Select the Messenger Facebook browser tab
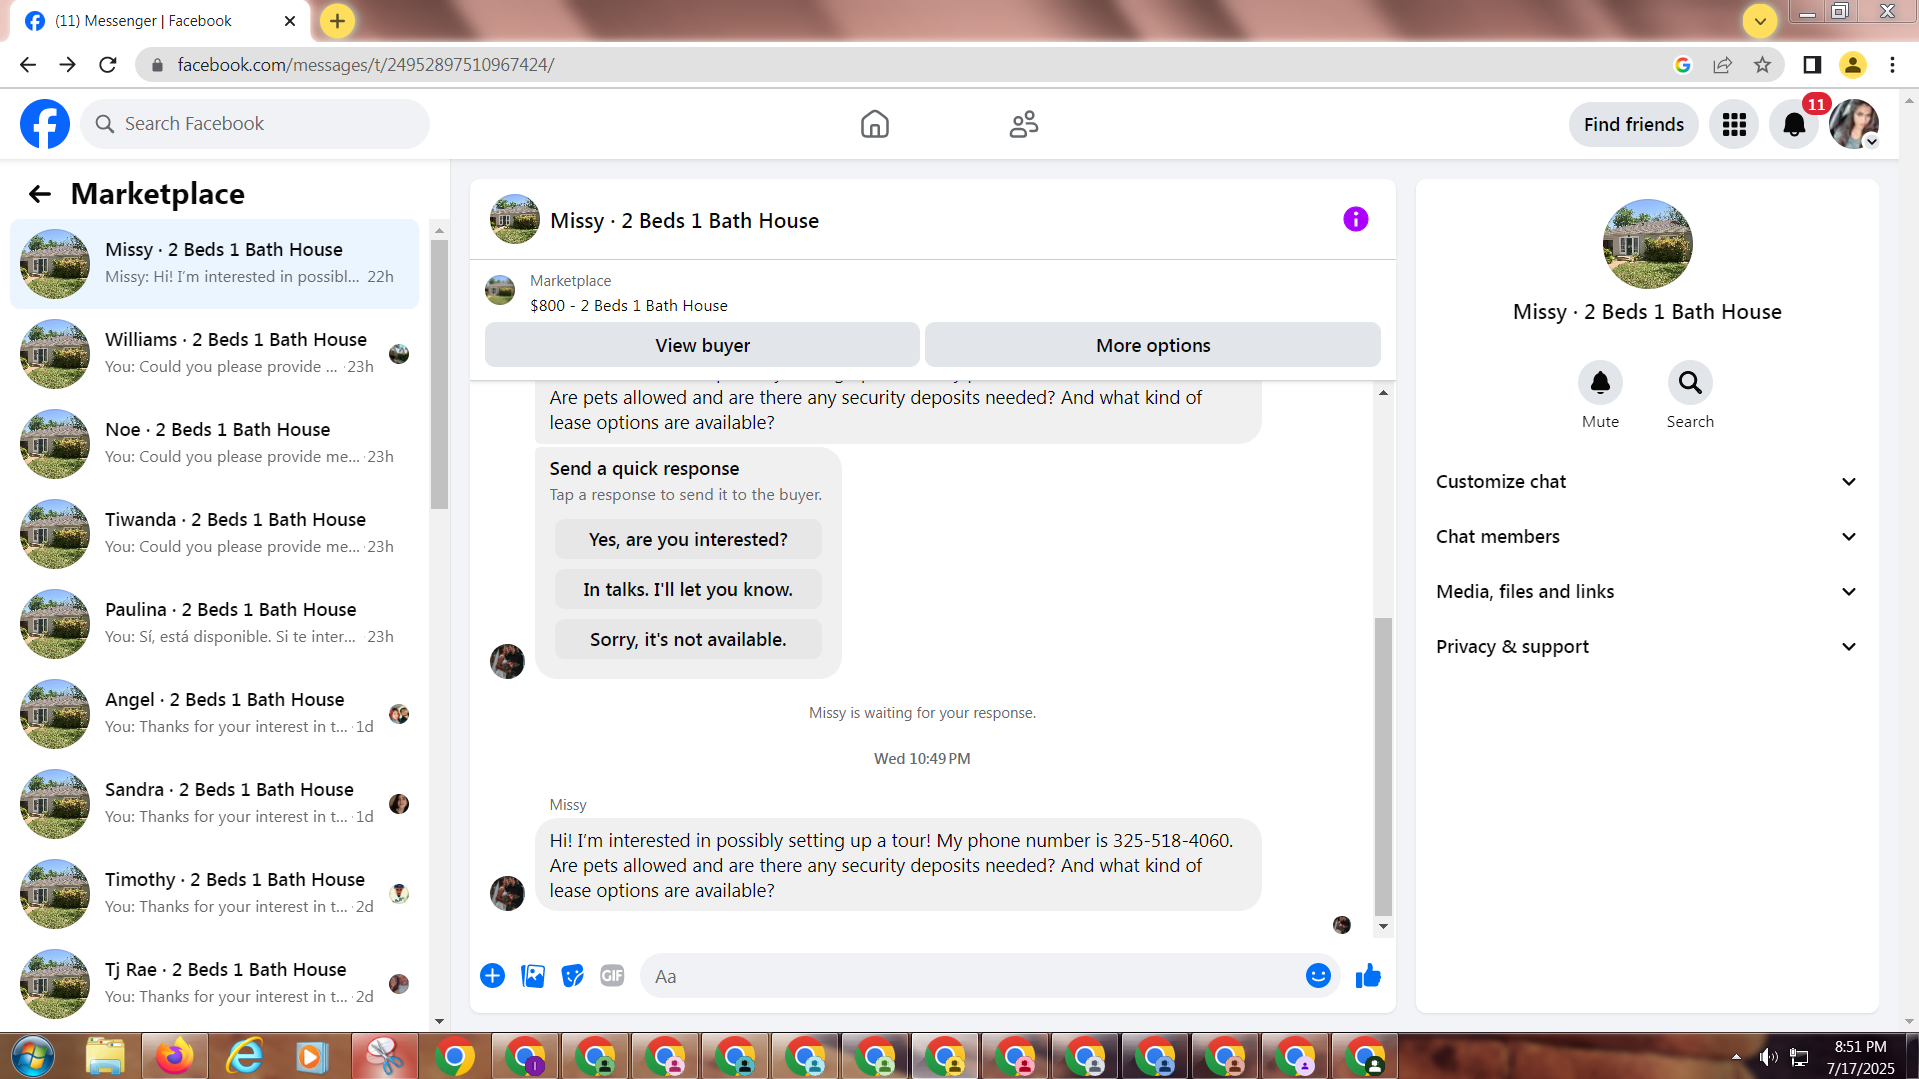This screenshot has height=1079, width=1919. coord(160,21)
